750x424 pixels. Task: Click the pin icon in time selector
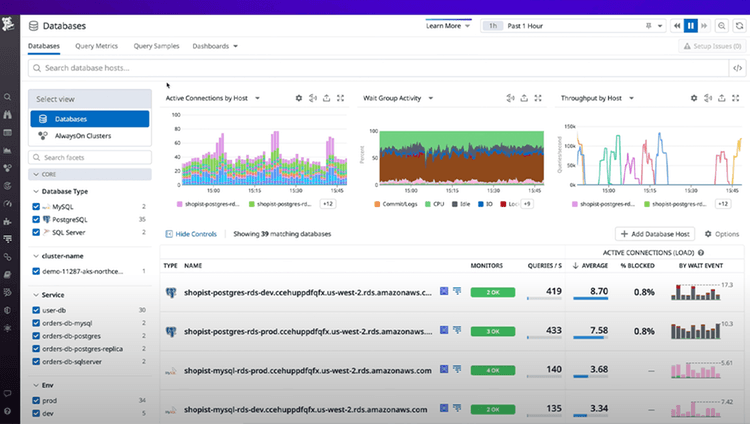click(649, 26)
